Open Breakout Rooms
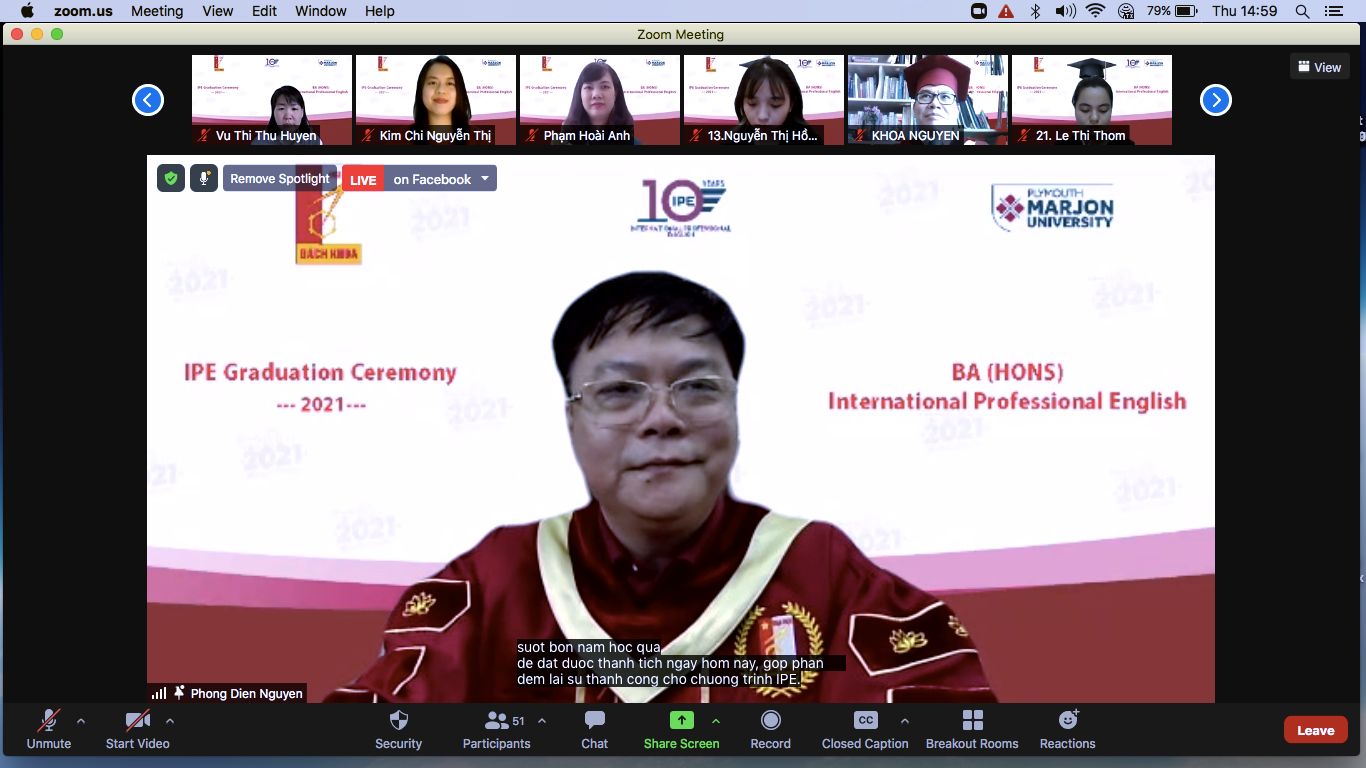Viewport: 1366px width, 768px height. [x=971, y=729]
